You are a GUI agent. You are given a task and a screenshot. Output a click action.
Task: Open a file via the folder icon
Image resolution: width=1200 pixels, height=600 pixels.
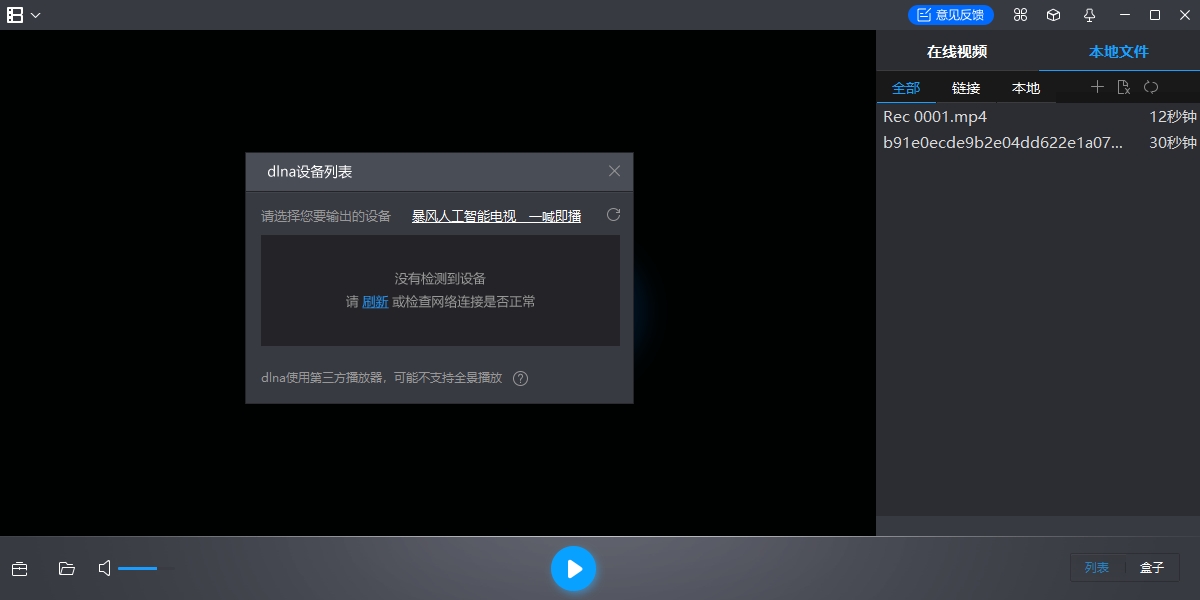(66, 568)
